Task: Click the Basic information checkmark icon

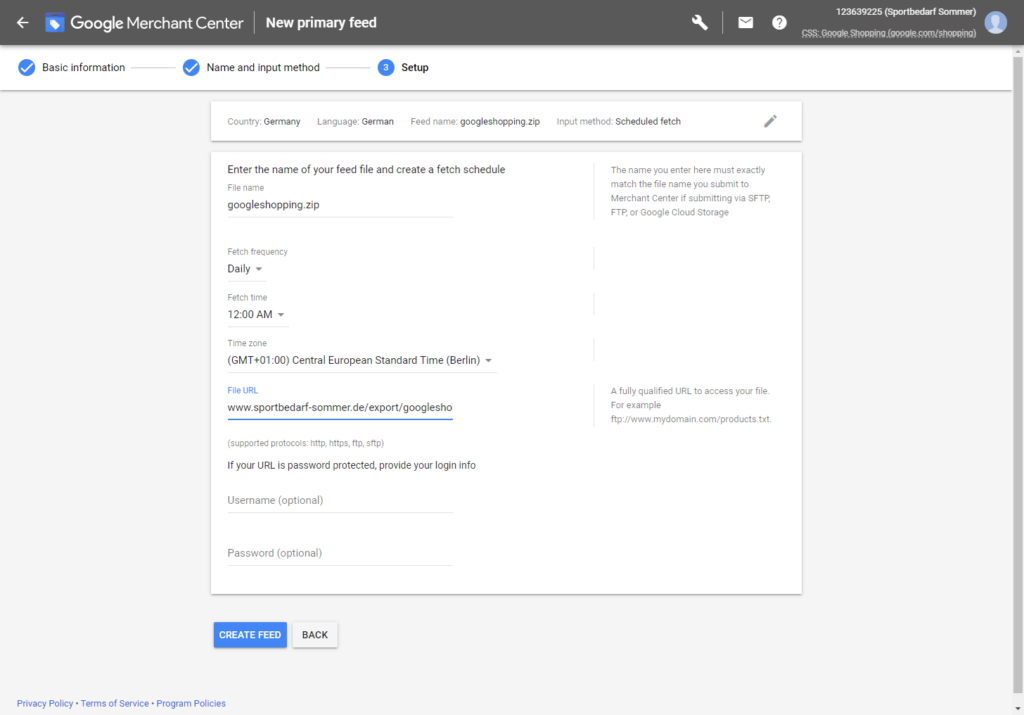Action: click(27, 68)
